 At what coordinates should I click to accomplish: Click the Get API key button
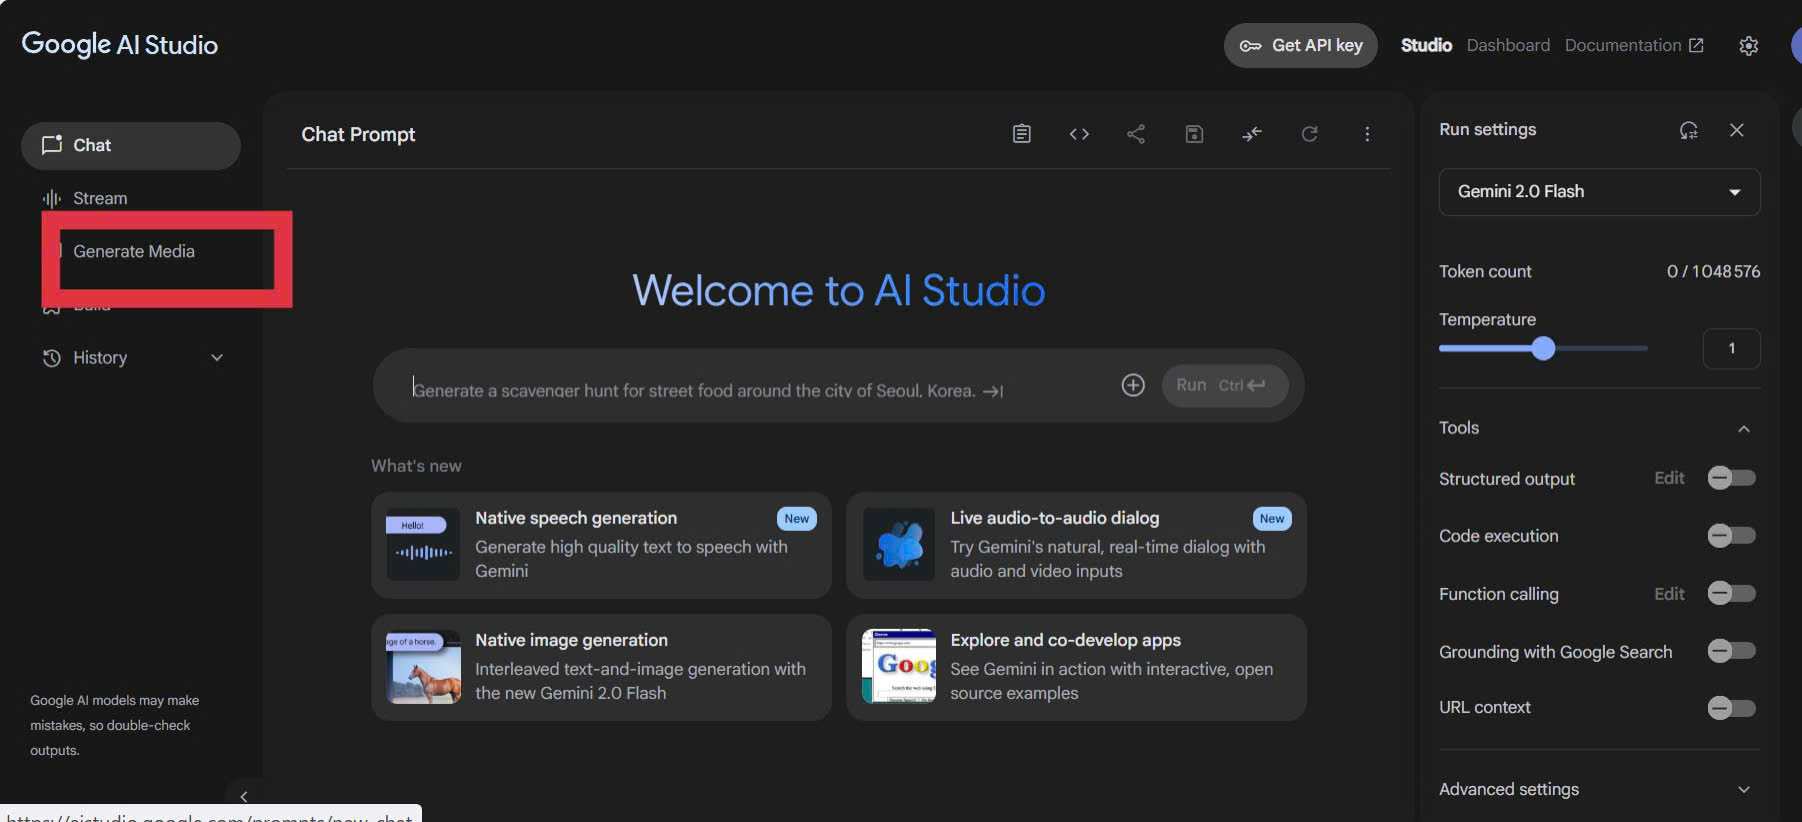point(1301,46)
